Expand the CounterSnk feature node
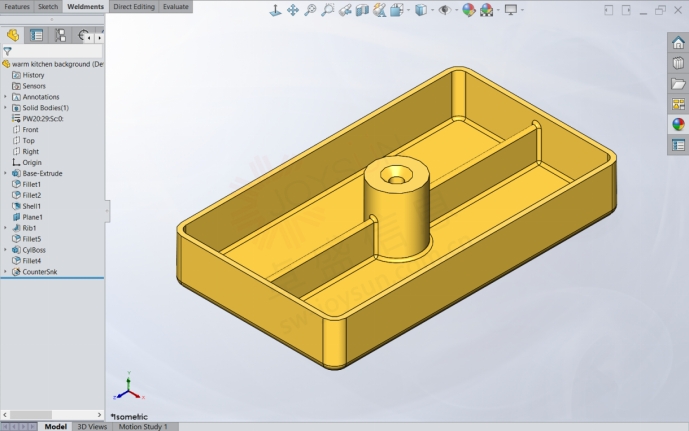The width and height of the screenshot is (689, 431). coord(5,272)
